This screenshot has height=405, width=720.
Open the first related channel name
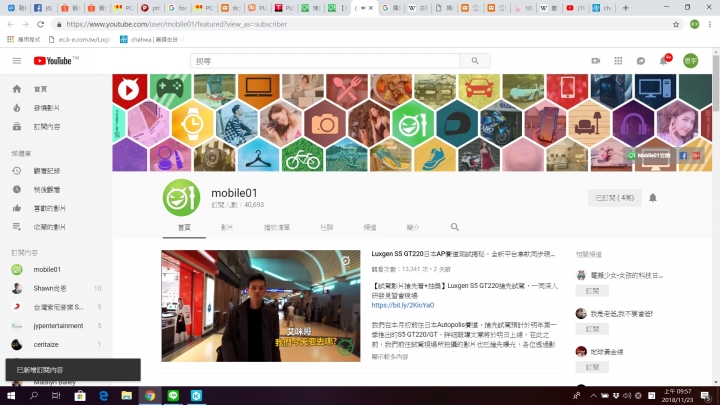(626, 276)
